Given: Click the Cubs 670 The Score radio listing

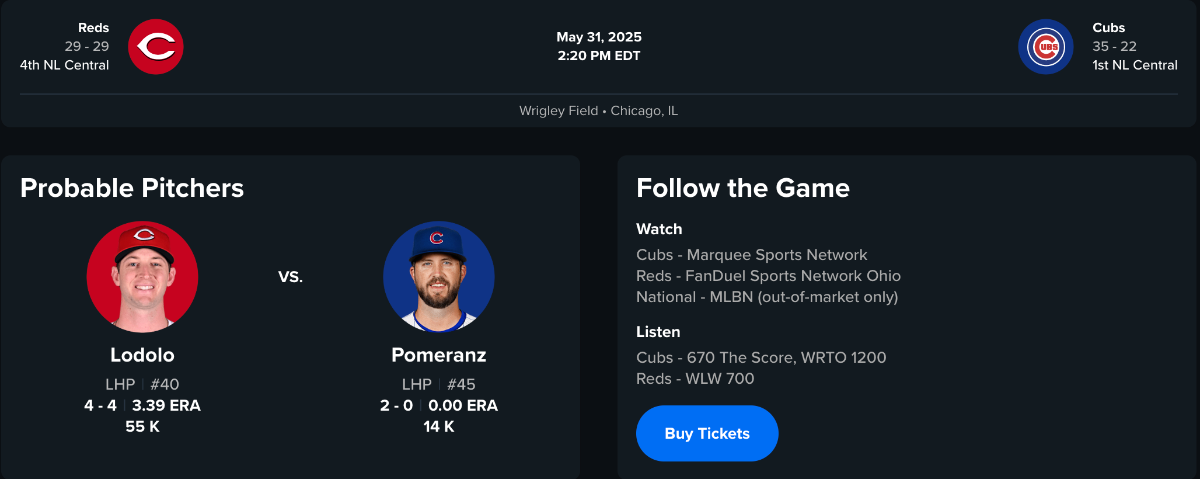Looking at the screenshot, I should point(761,358).
